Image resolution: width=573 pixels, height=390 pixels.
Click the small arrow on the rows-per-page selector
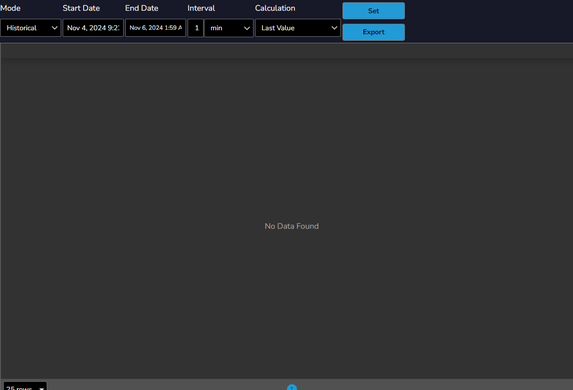(42, 388)
